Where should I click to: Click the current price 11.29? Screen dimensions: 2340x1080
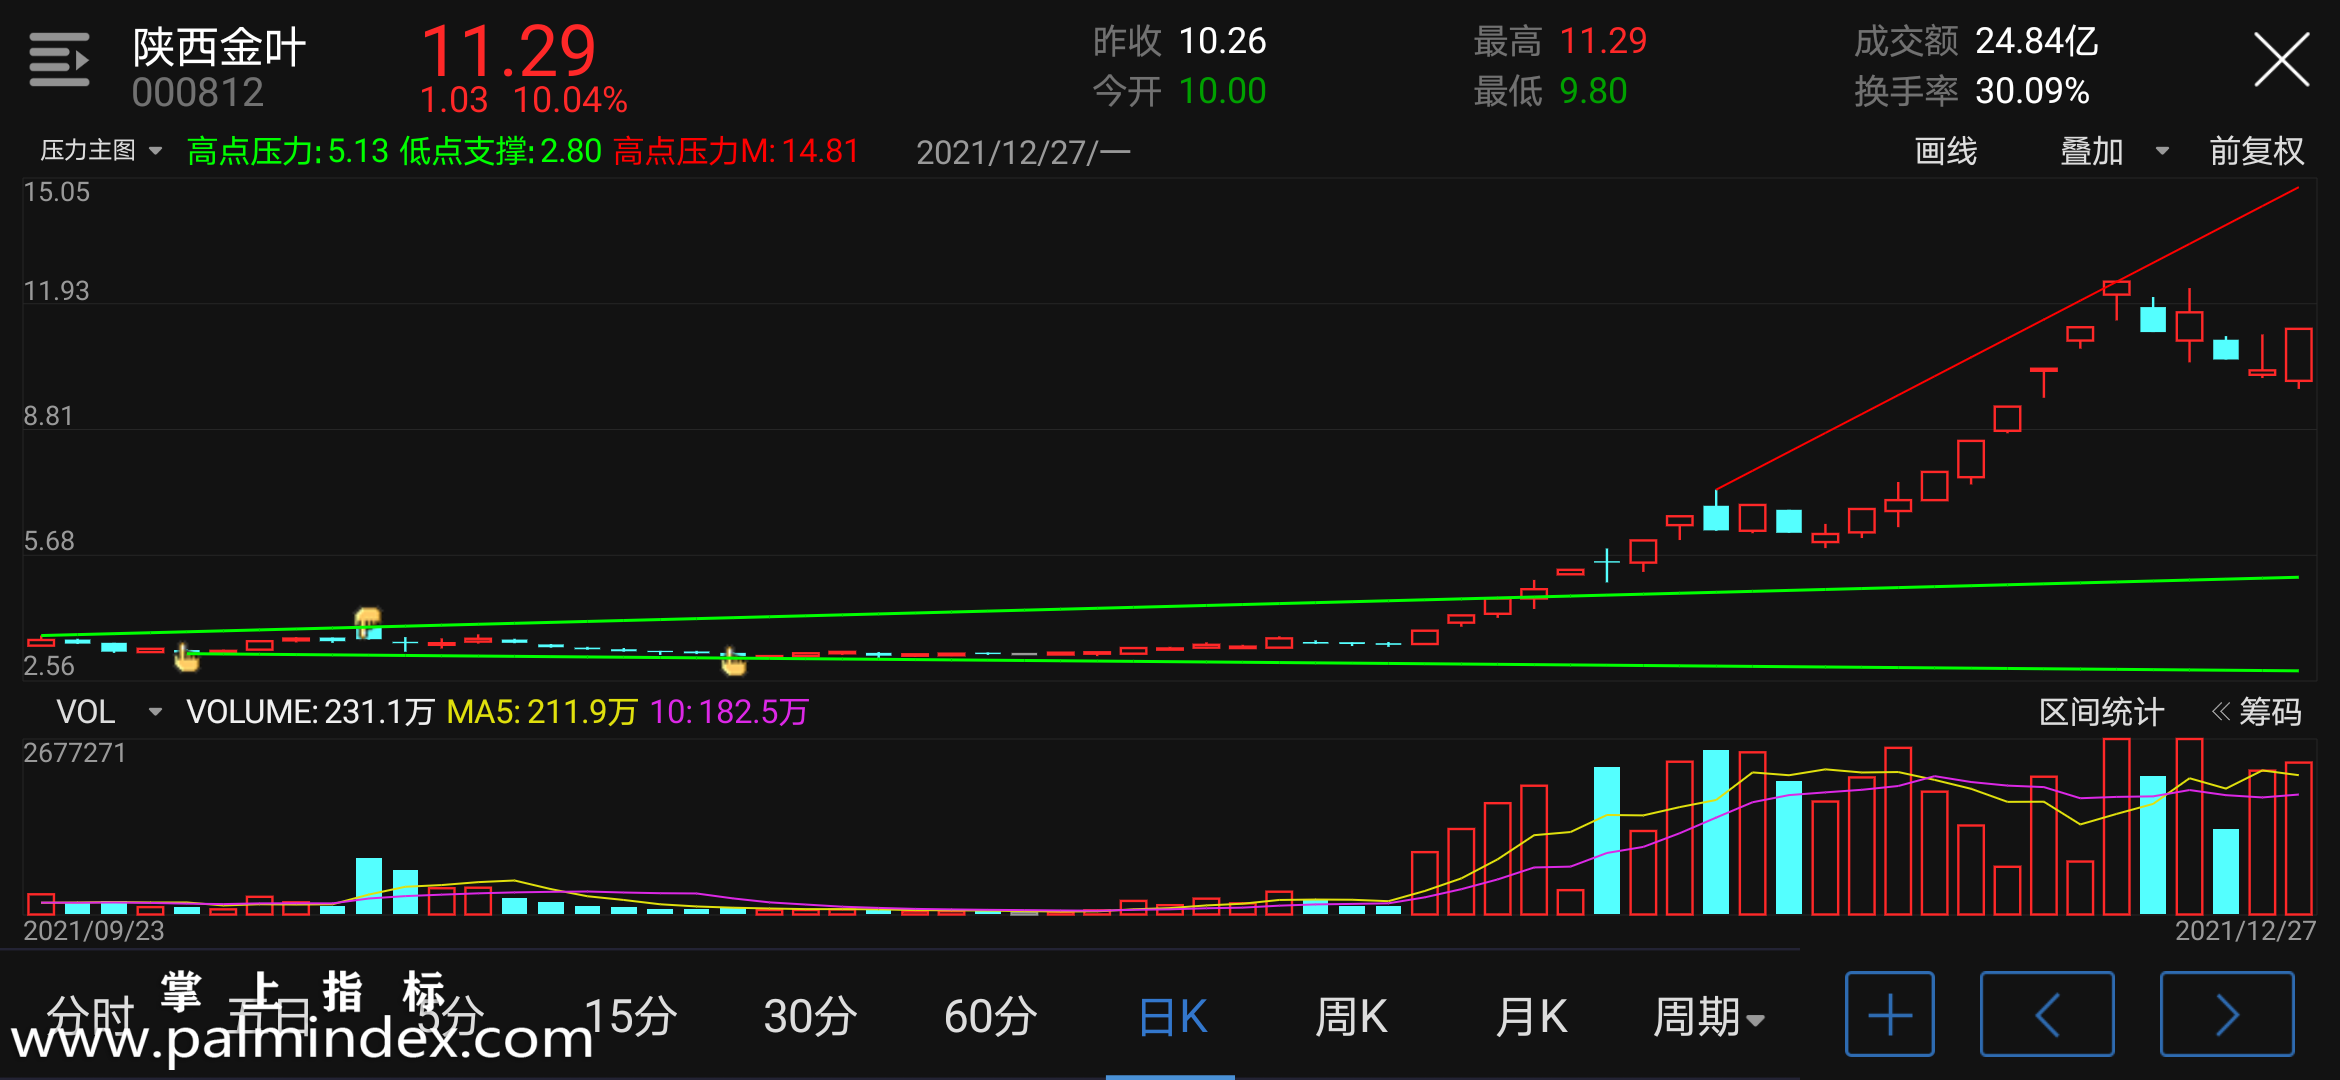[x=509, y=51]
